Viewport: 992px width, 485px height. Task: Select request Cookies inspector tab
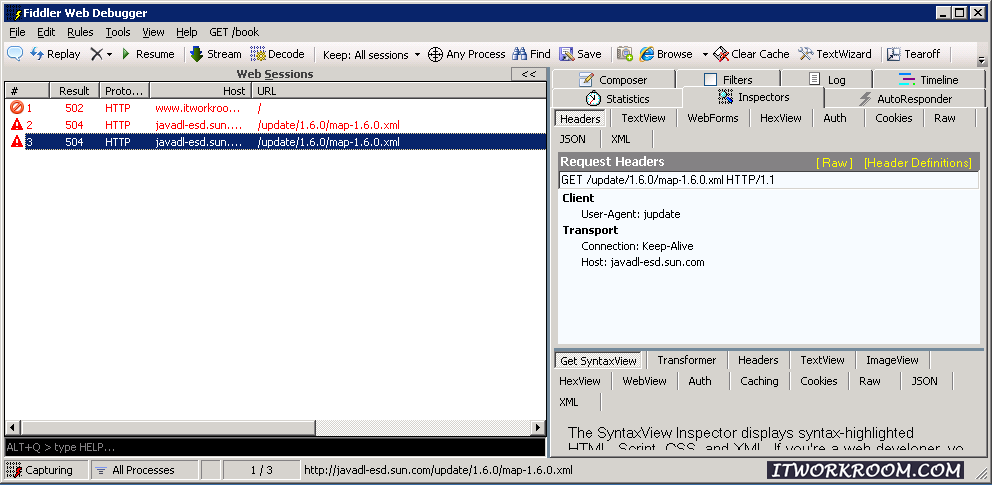893,118
